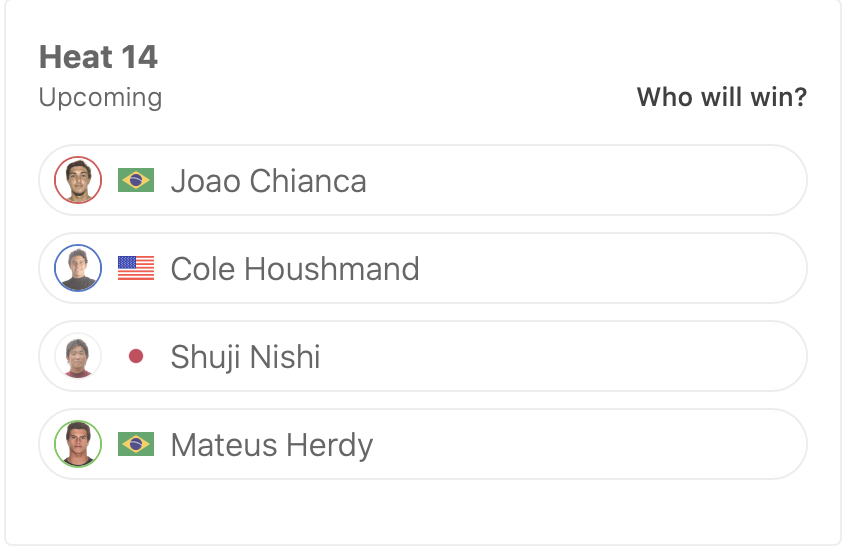Image resolution: width=848 pixels, height=556 pixels.
Task: Click Brazil flag next to Joao Chianca
Action: click(136, 180)
